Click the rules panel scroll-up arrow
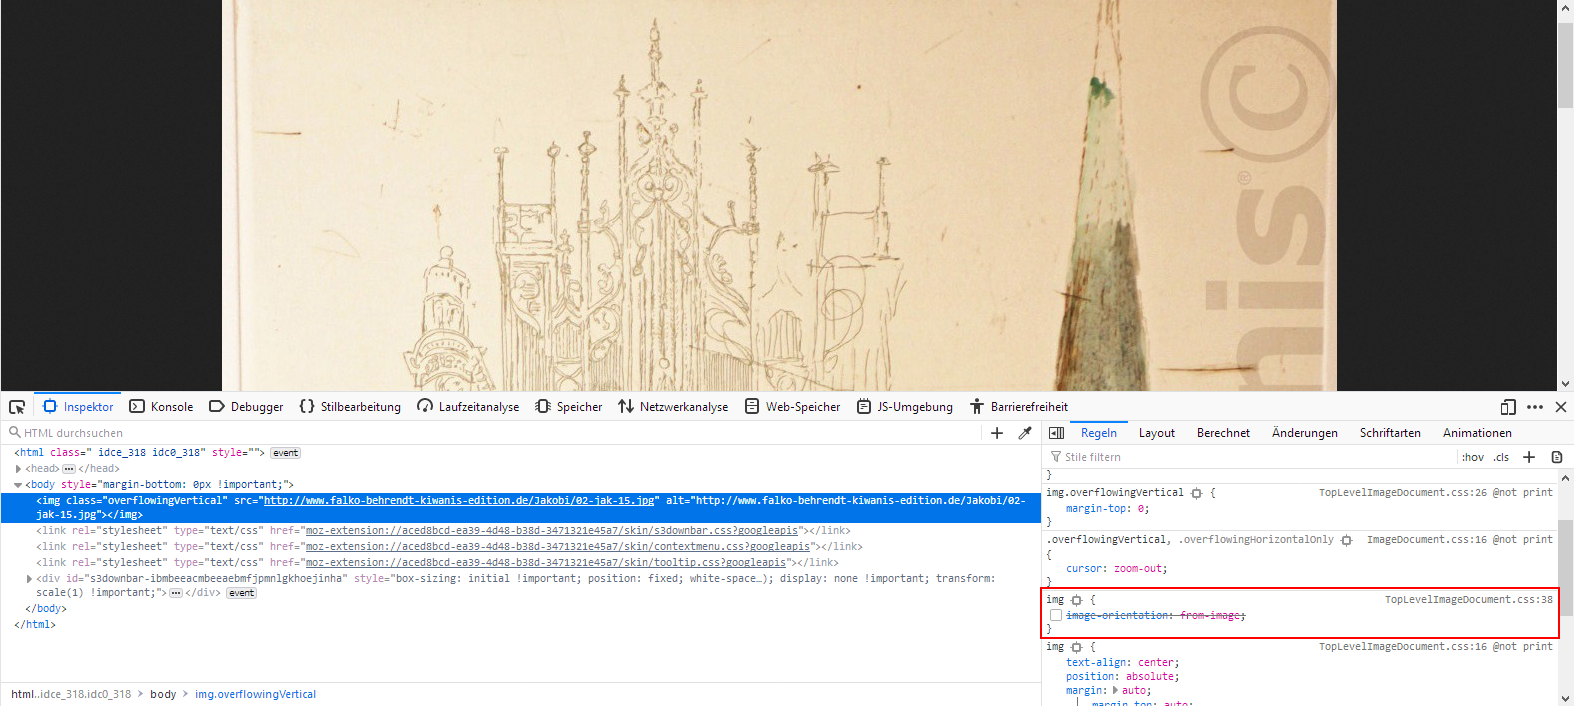 tap(1565, 478)
